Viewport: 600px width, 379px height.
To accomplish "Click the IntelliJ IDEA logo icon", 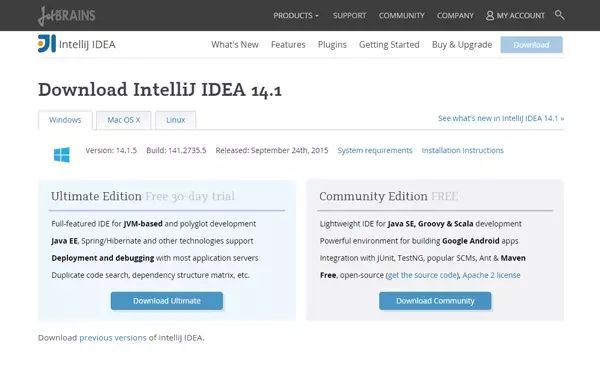I will tap(47, 44).
